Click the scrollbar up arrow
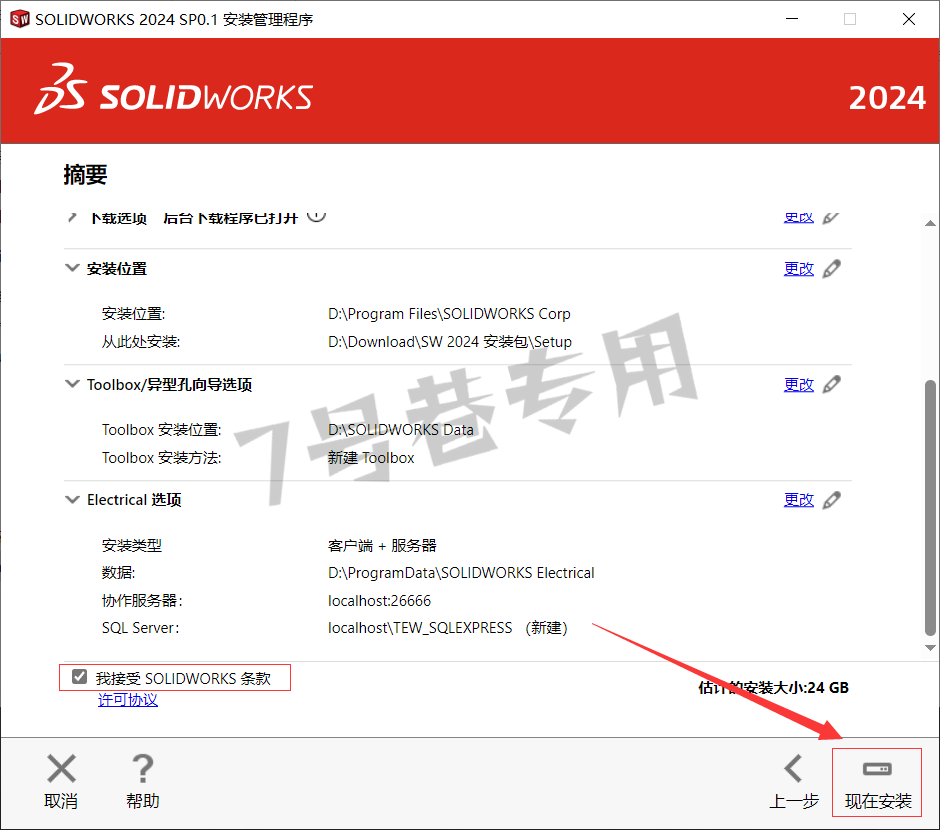Image resolution: width=940 pixels, height=830 pixels. (930, 223)
